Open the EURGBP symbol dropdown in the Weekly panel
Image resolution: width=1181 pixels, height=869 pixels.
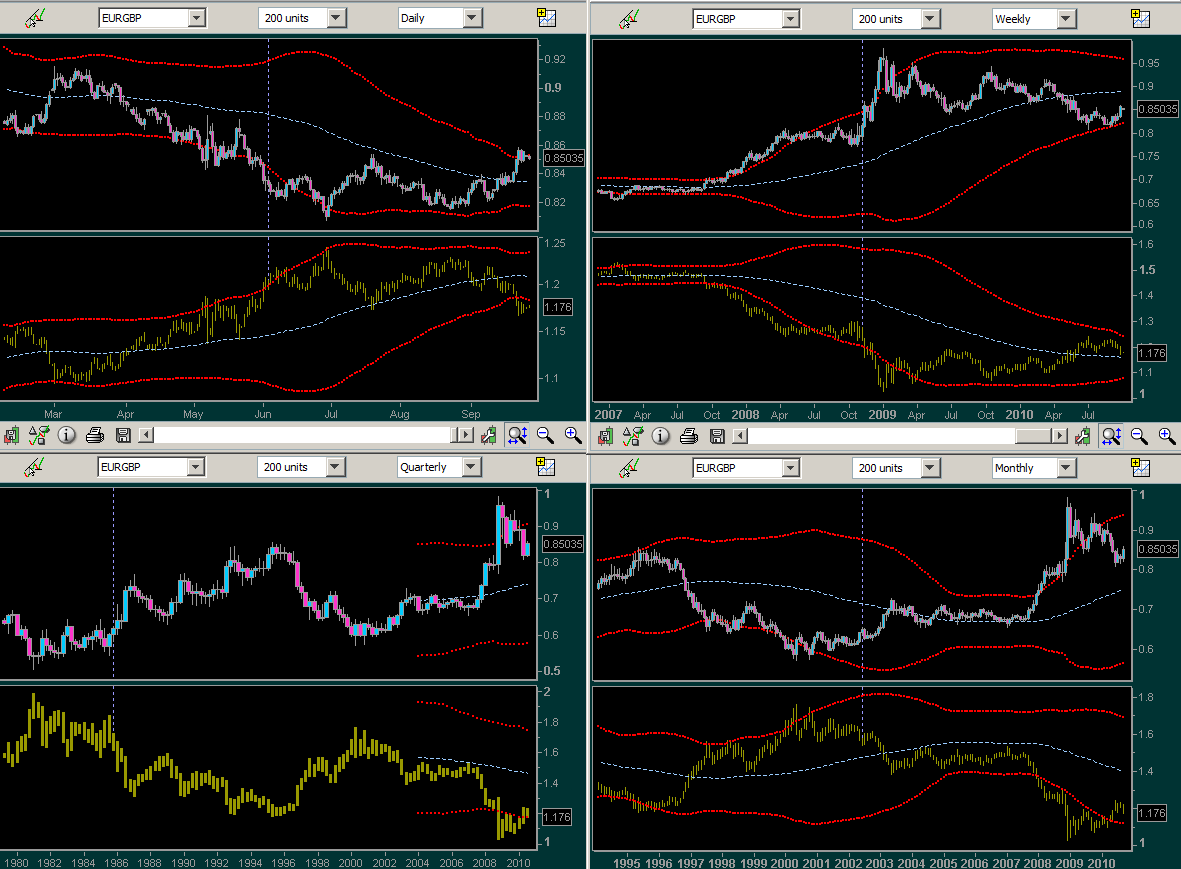pyautogui.click(x=791, y=19)
